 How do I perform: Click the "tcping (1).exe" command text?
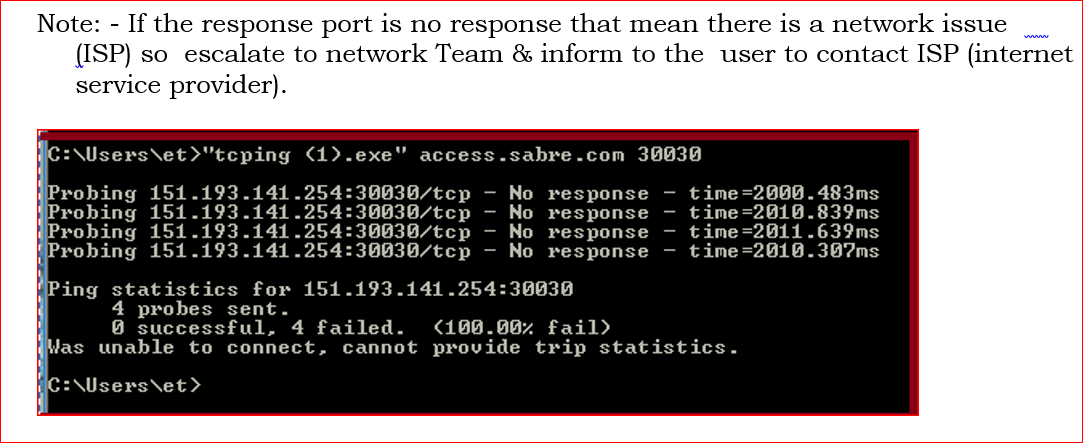click(303, 155)
